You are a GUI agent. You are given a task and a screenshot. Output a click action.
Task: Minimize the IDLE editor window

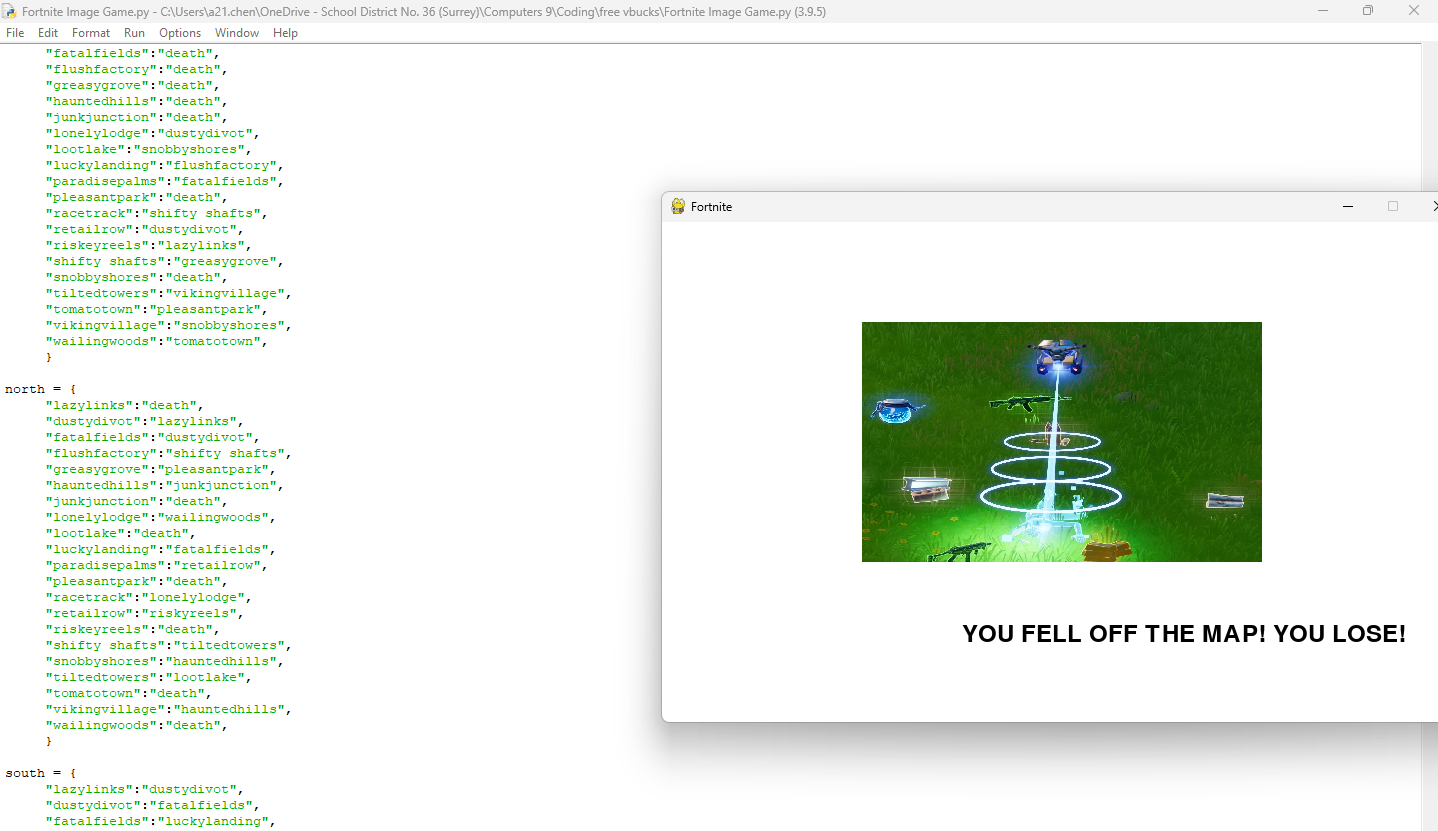click(1323, 11)
